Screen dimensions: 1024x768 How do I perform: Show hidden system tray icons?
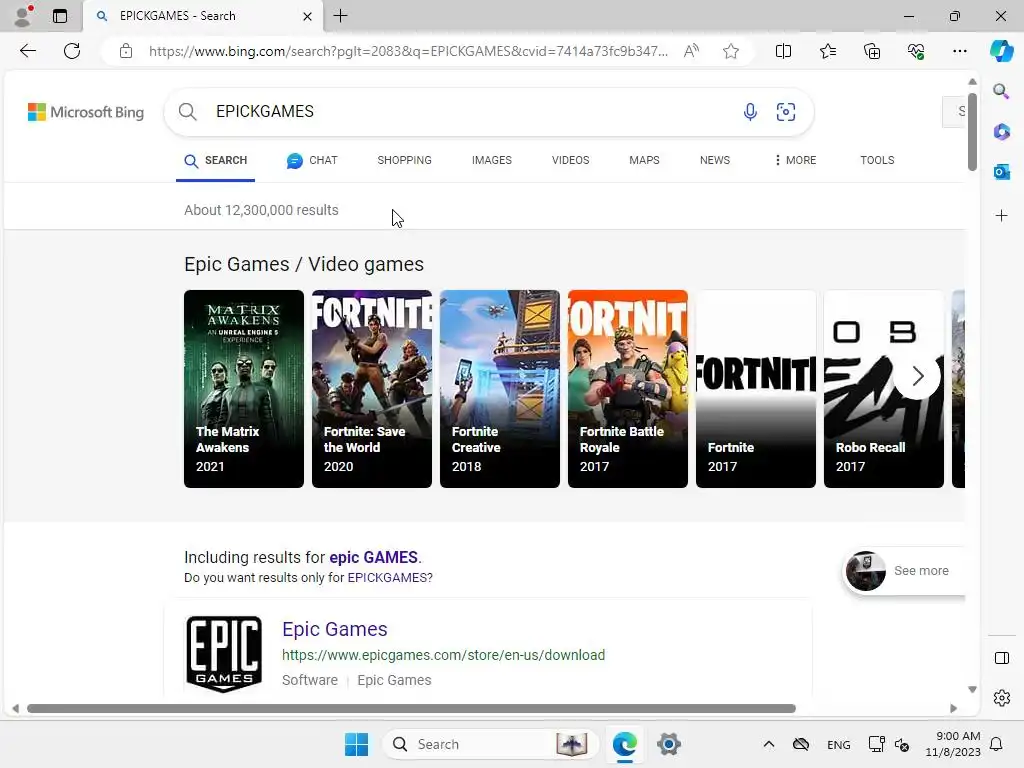[769, 744]
